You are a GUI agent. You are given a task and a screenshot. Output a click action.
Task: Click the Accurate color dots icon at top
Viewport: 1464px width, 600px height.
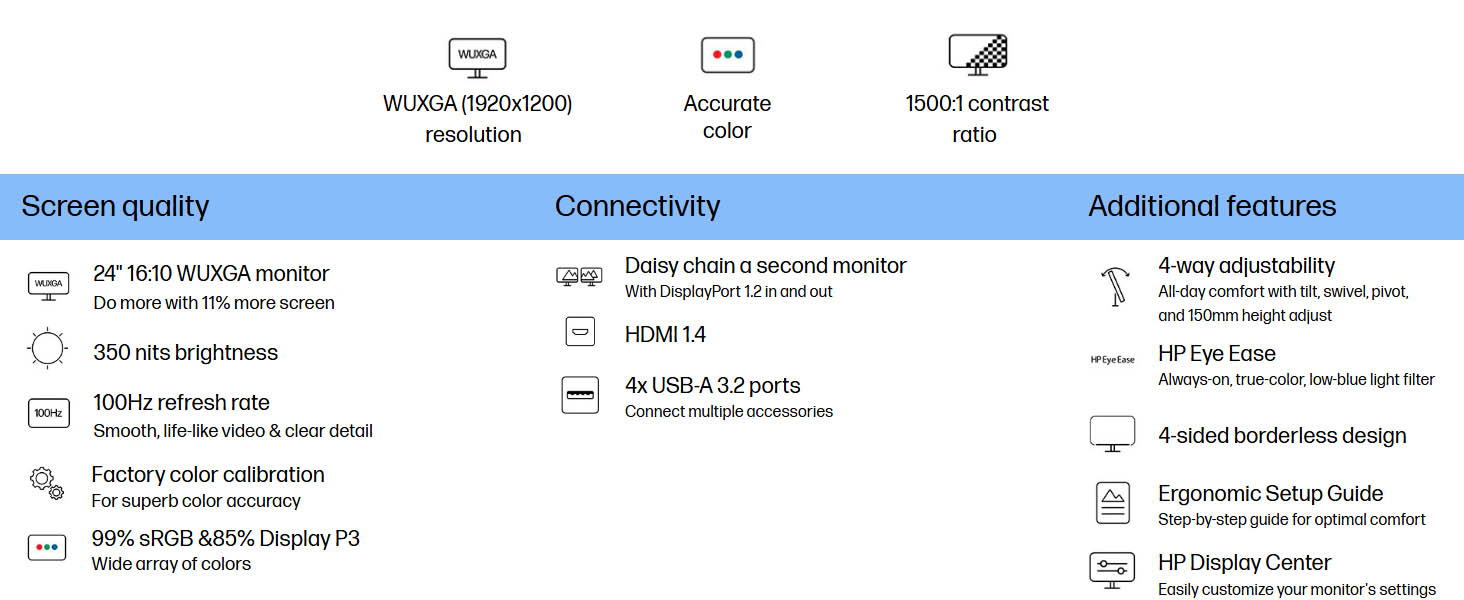727,55
